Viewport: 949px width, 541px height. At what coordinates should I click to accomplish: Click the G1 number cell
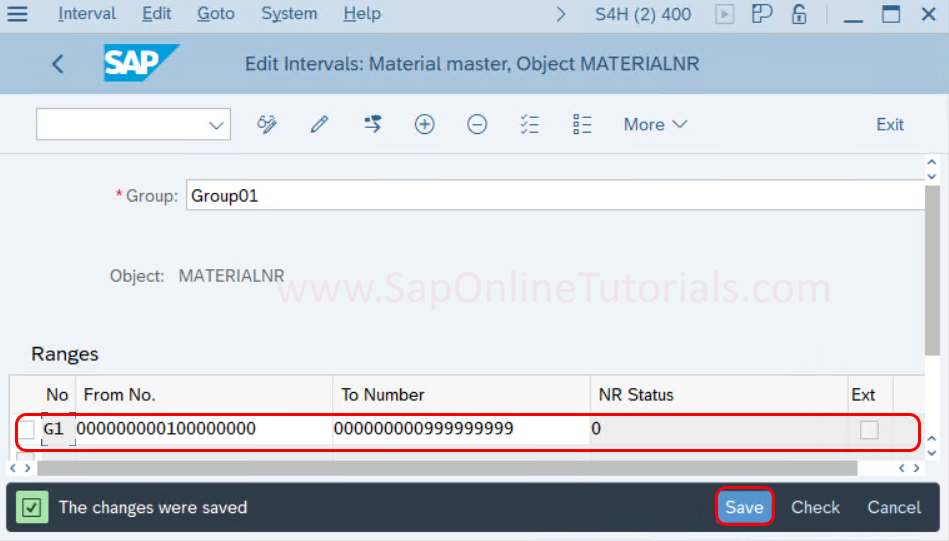[x=57, y=429]
